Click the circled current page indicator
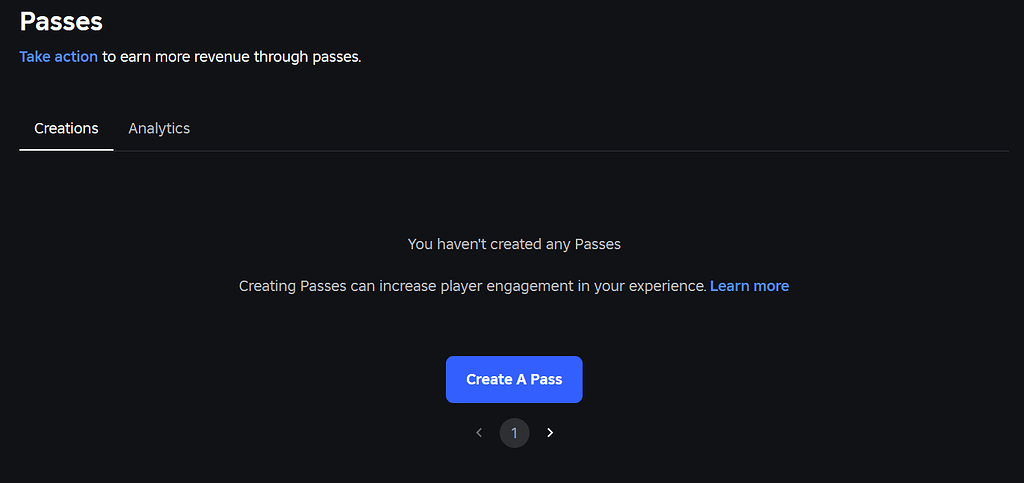 [x=514, y=433]
